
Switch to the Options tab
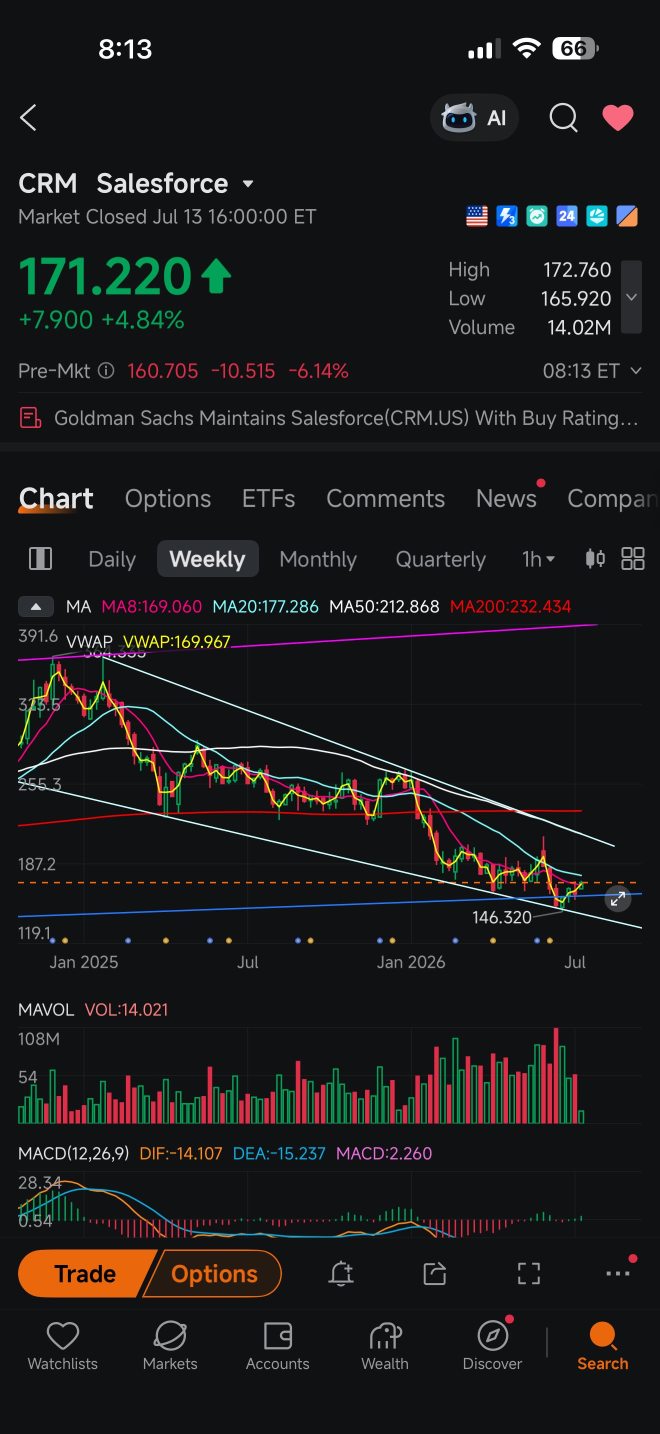168,498
